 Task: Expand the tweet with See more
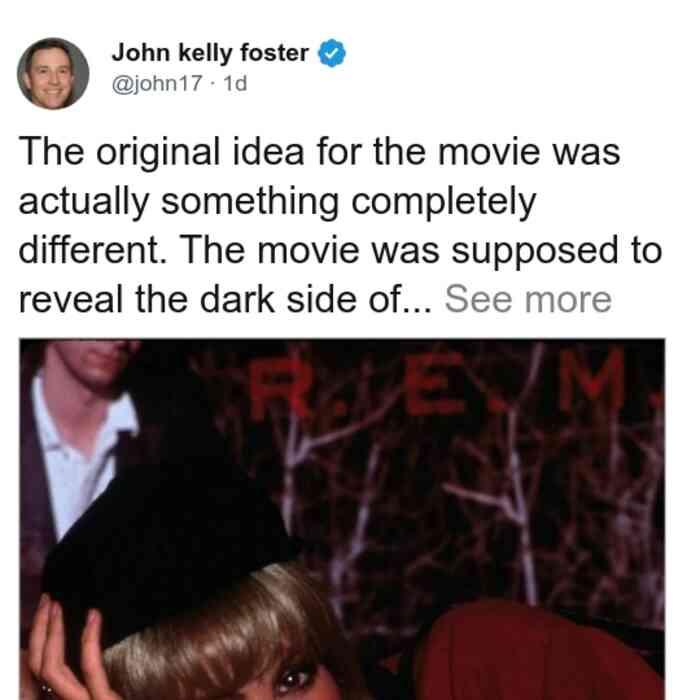click(528, 300)
